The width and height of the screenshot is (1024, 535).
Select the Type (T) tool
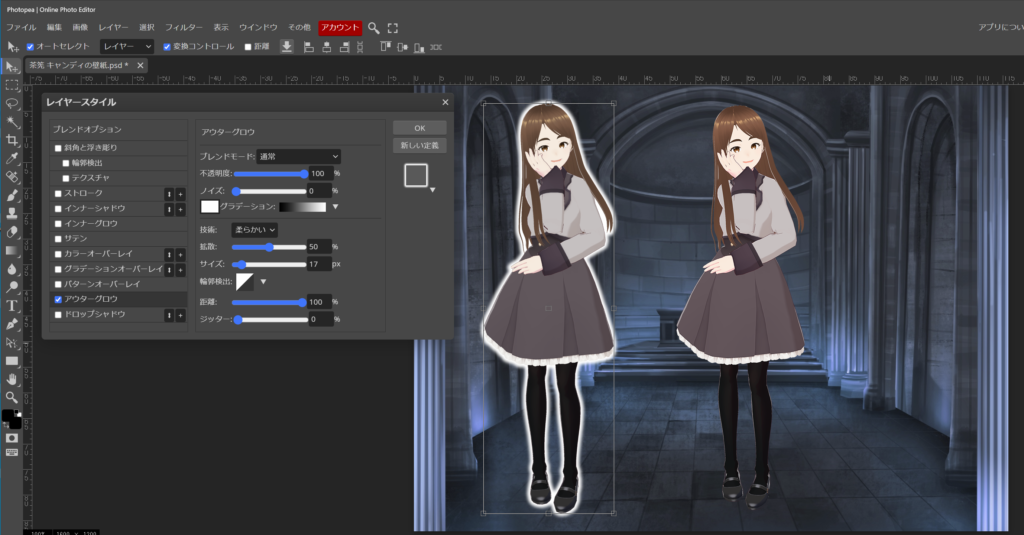[12, 306]
